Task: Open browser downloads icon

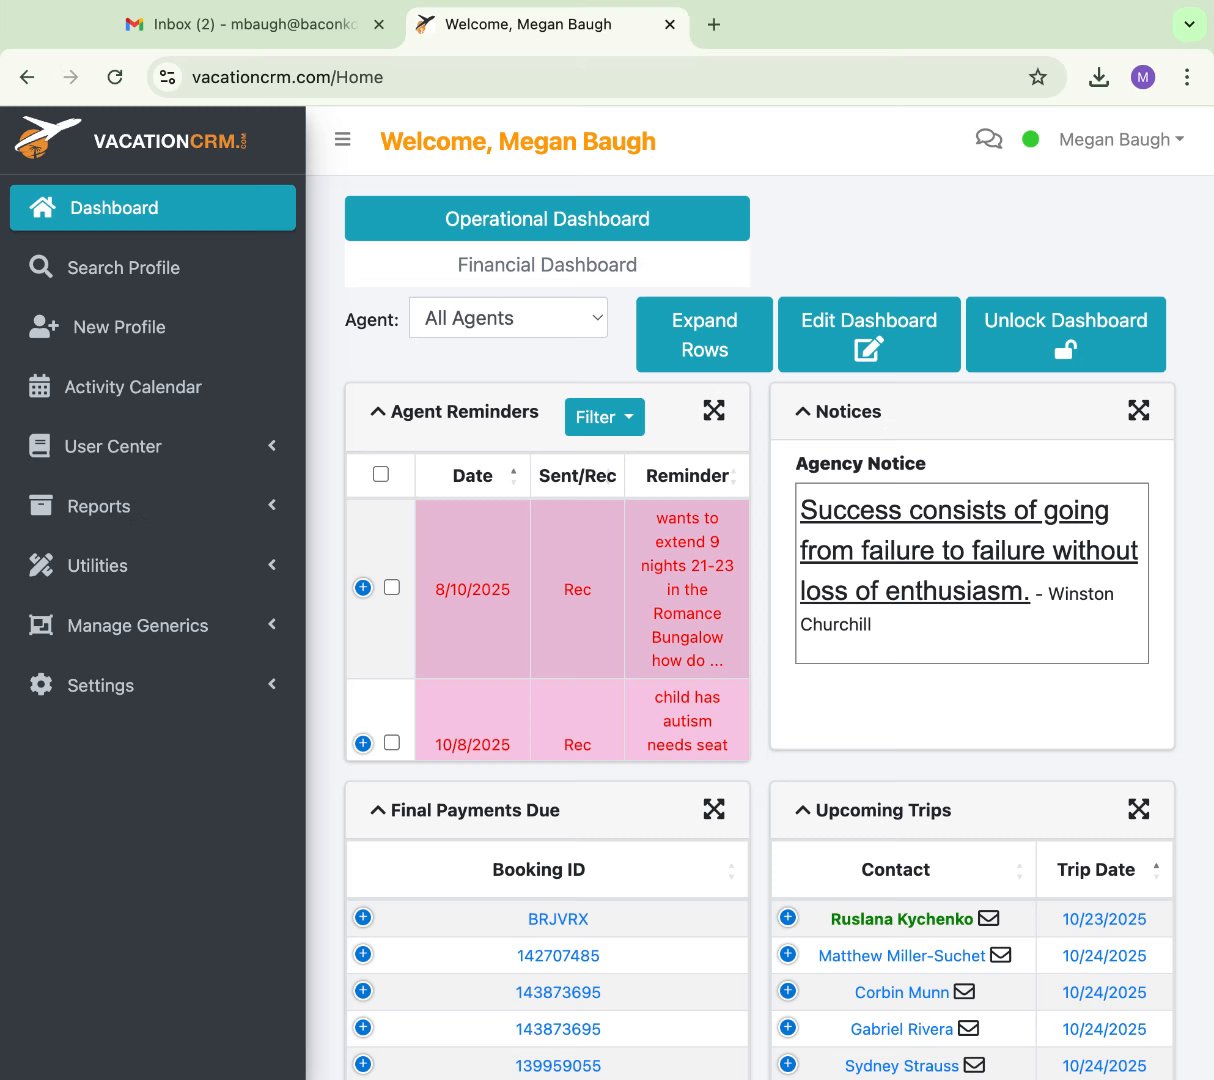Action: pos(1099,77)
